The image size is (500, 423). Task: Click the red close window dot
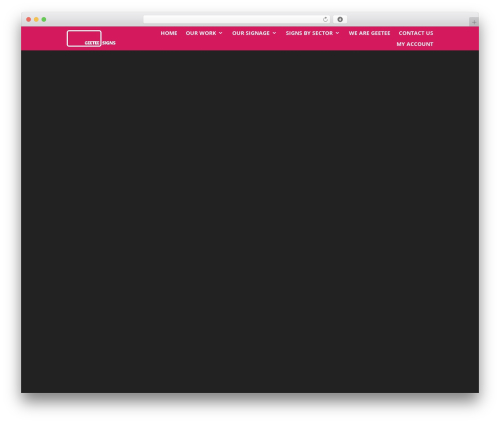(x=29, y=20)
